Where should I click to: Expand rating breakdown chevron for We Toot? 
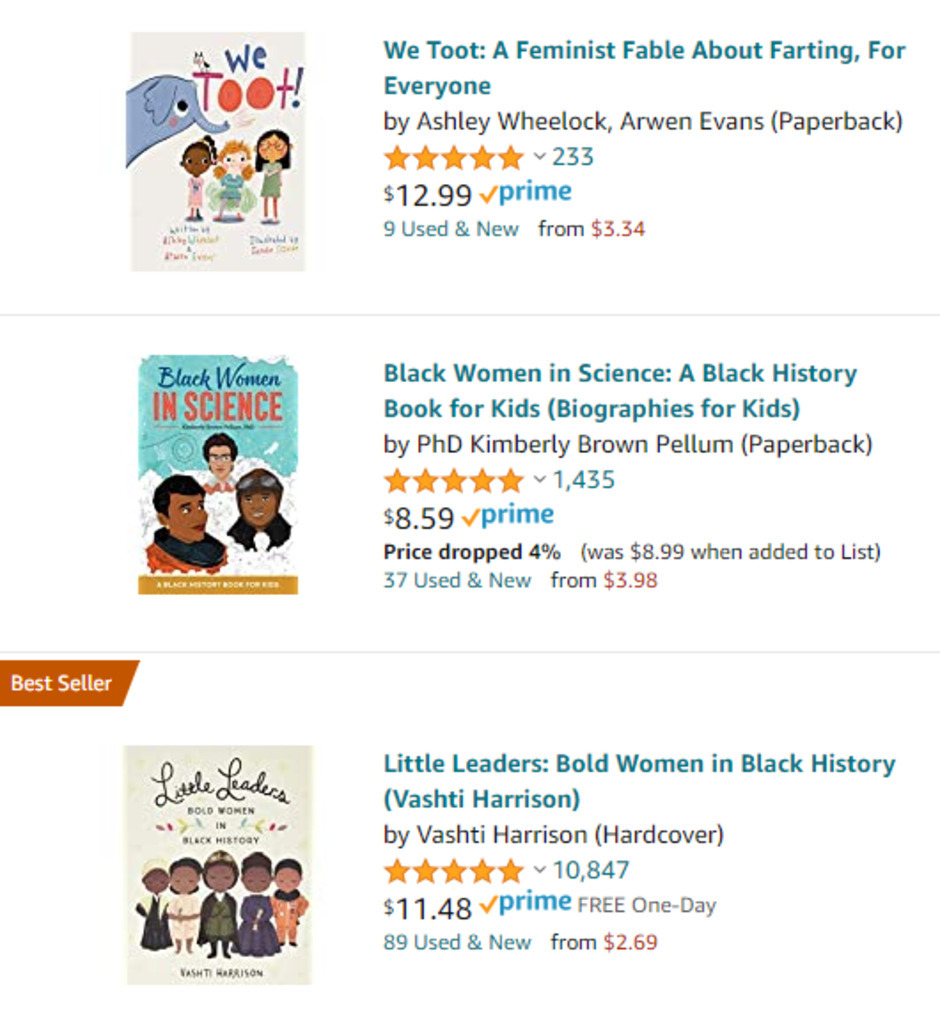539,157
